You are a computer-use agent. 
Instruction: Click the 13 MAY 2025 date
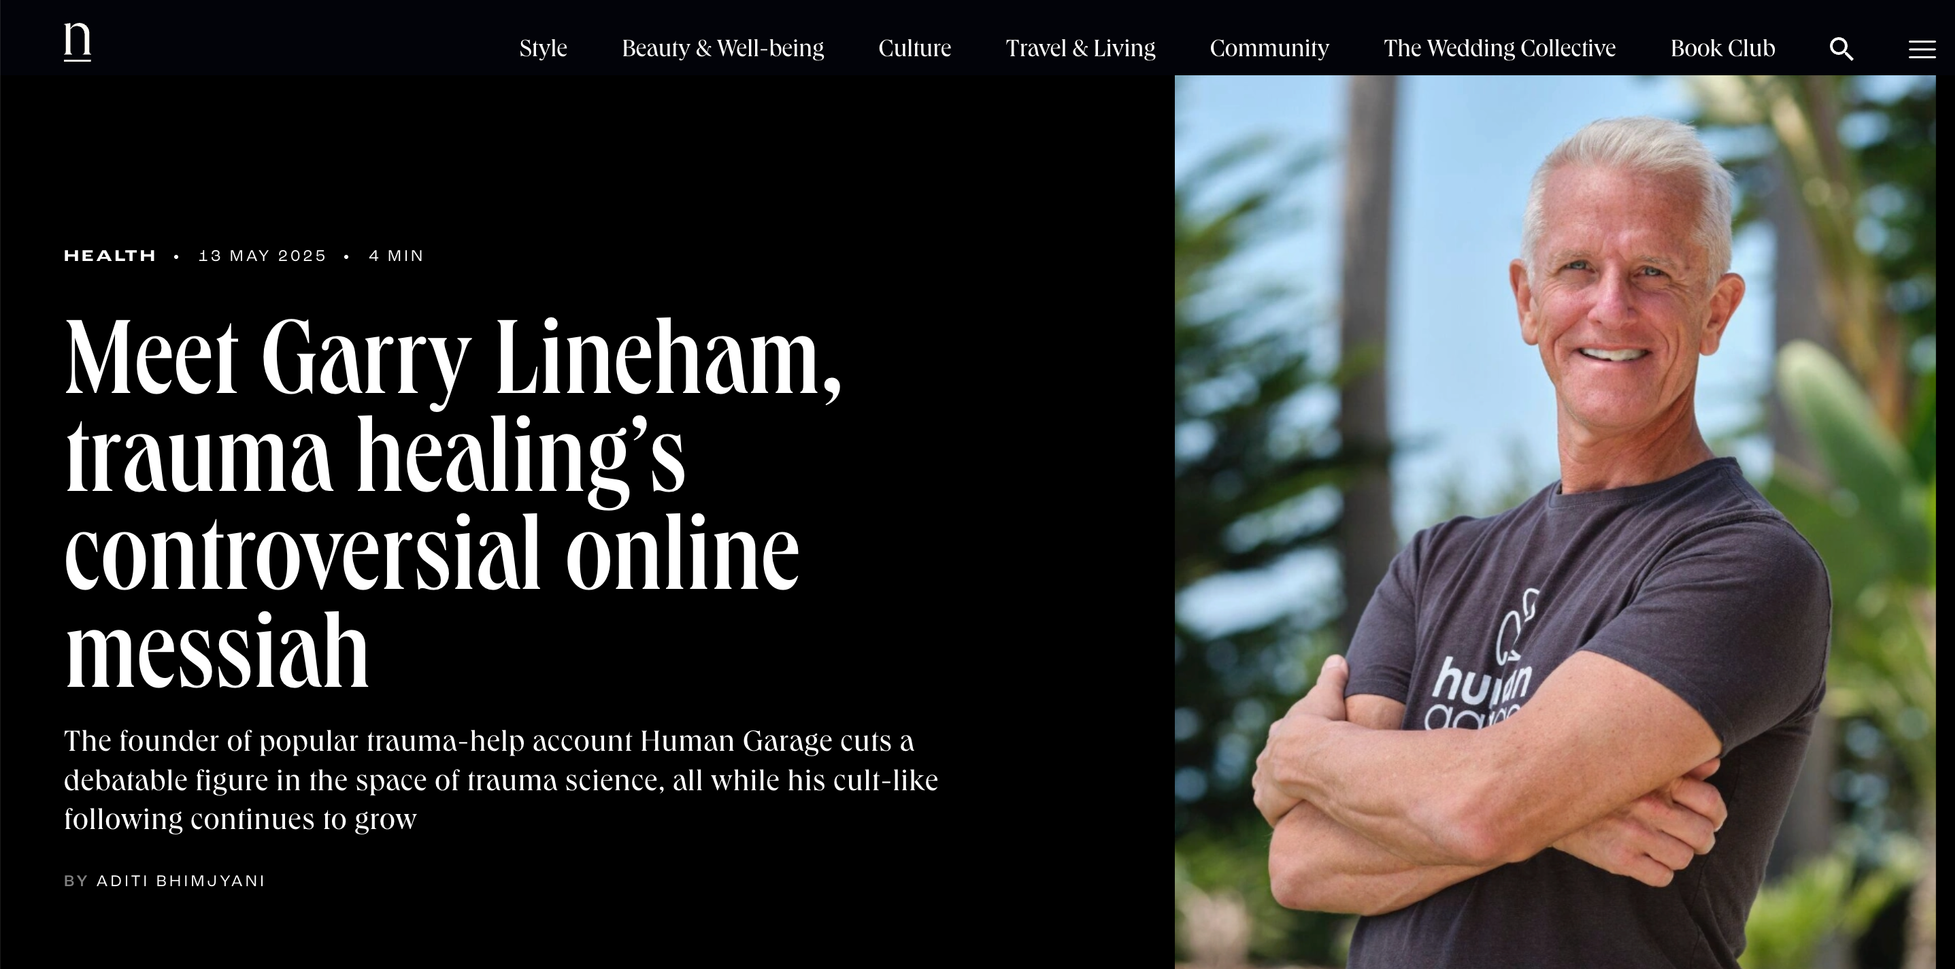click(x=262, y=256)
